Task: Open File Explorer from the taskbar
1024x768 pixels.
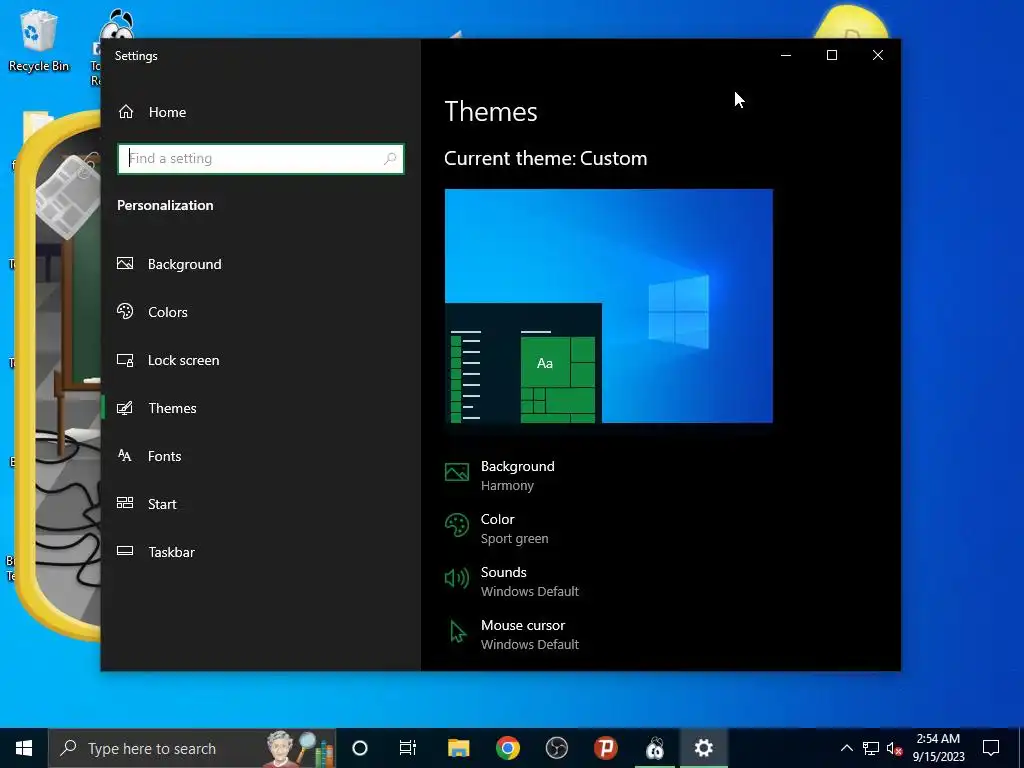Action: click(458, 748)
